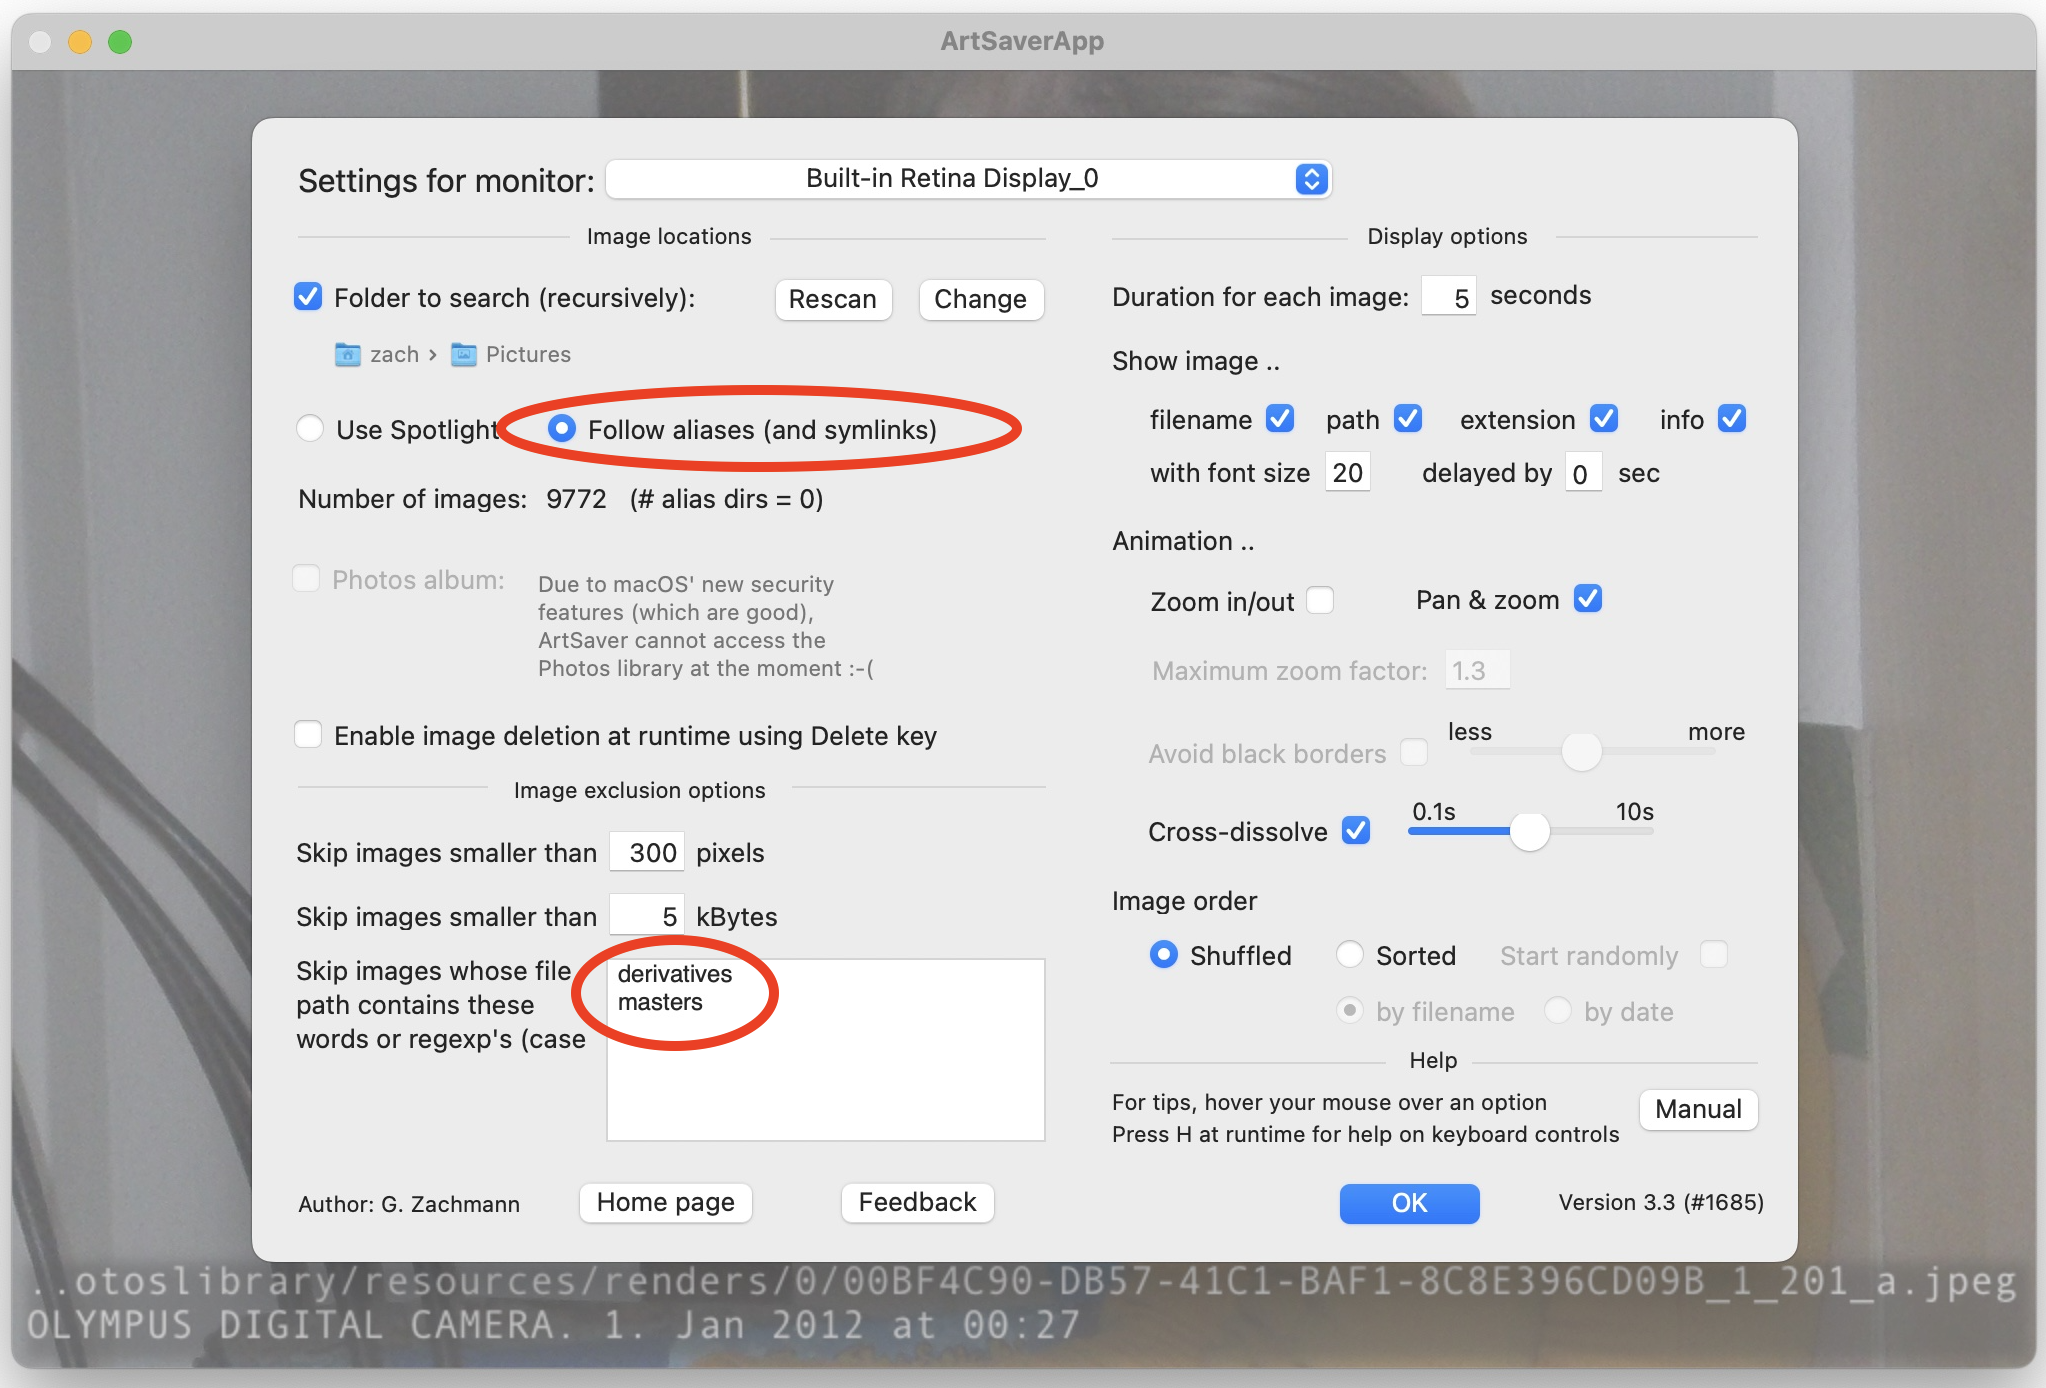Toggle the filename display checkbox
This screenshot has height=1388, width=2046.
tap(1280, 418)
